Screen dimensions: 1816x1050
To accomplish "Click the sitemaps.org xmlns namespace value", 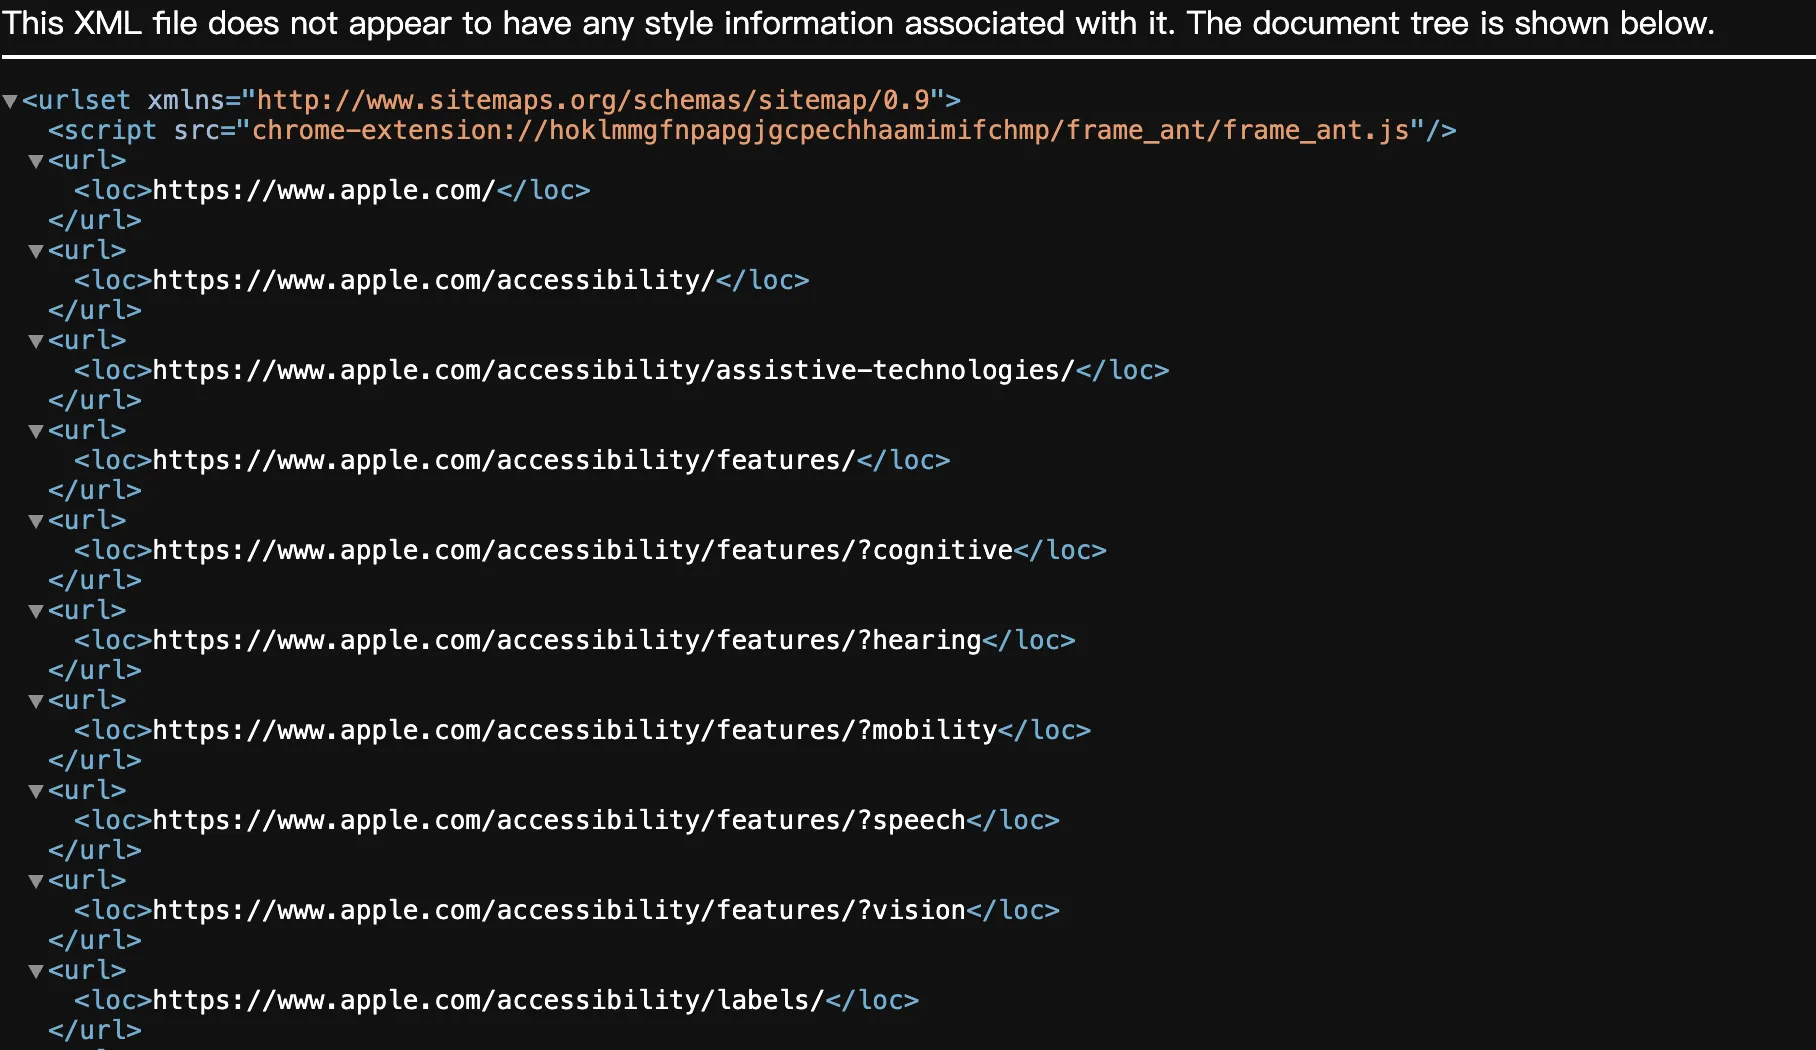I will coord(593,100).
